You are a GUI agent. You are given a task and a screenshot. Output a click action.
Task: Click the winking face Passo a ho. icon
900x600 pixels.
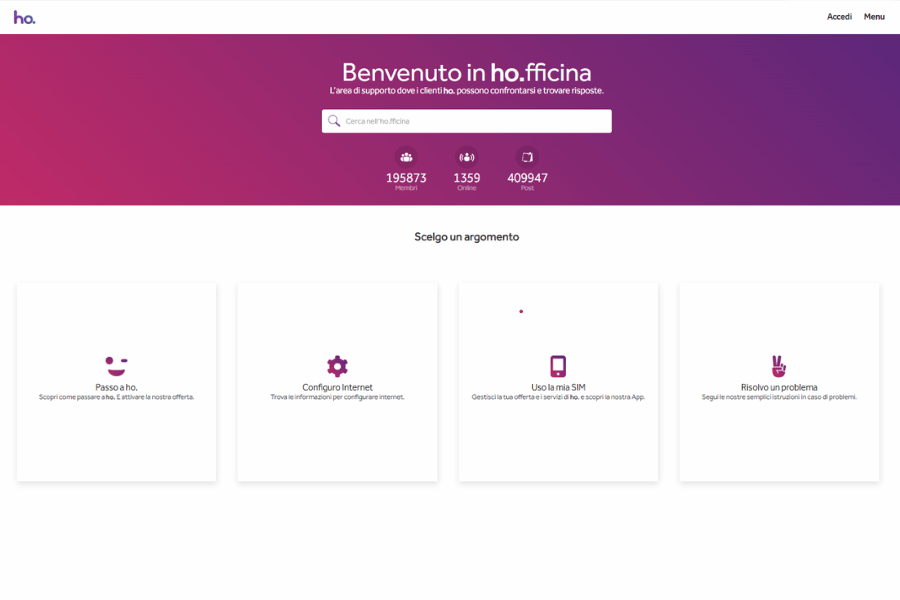pos(117,366)
